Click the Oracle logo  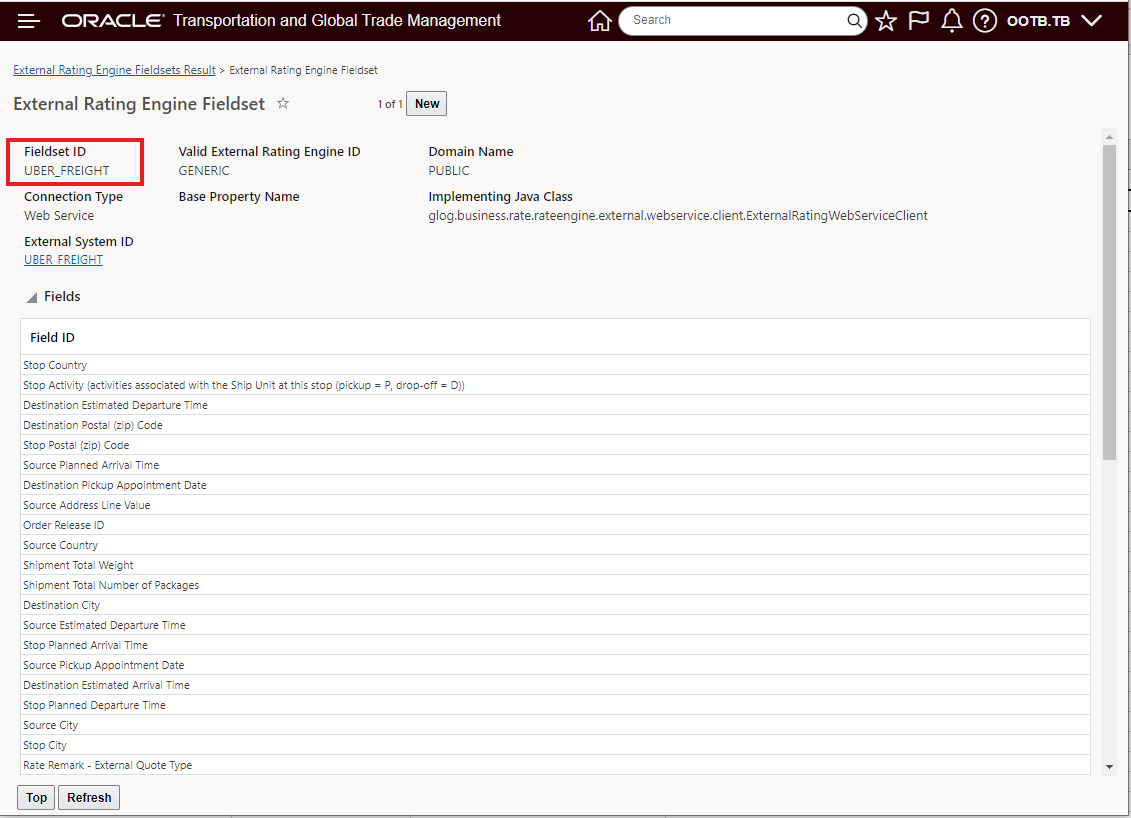tap(113, 21)
